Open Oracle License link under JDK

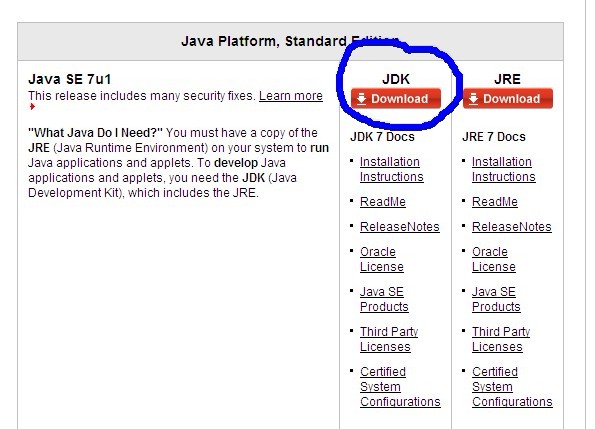[381, 259]
